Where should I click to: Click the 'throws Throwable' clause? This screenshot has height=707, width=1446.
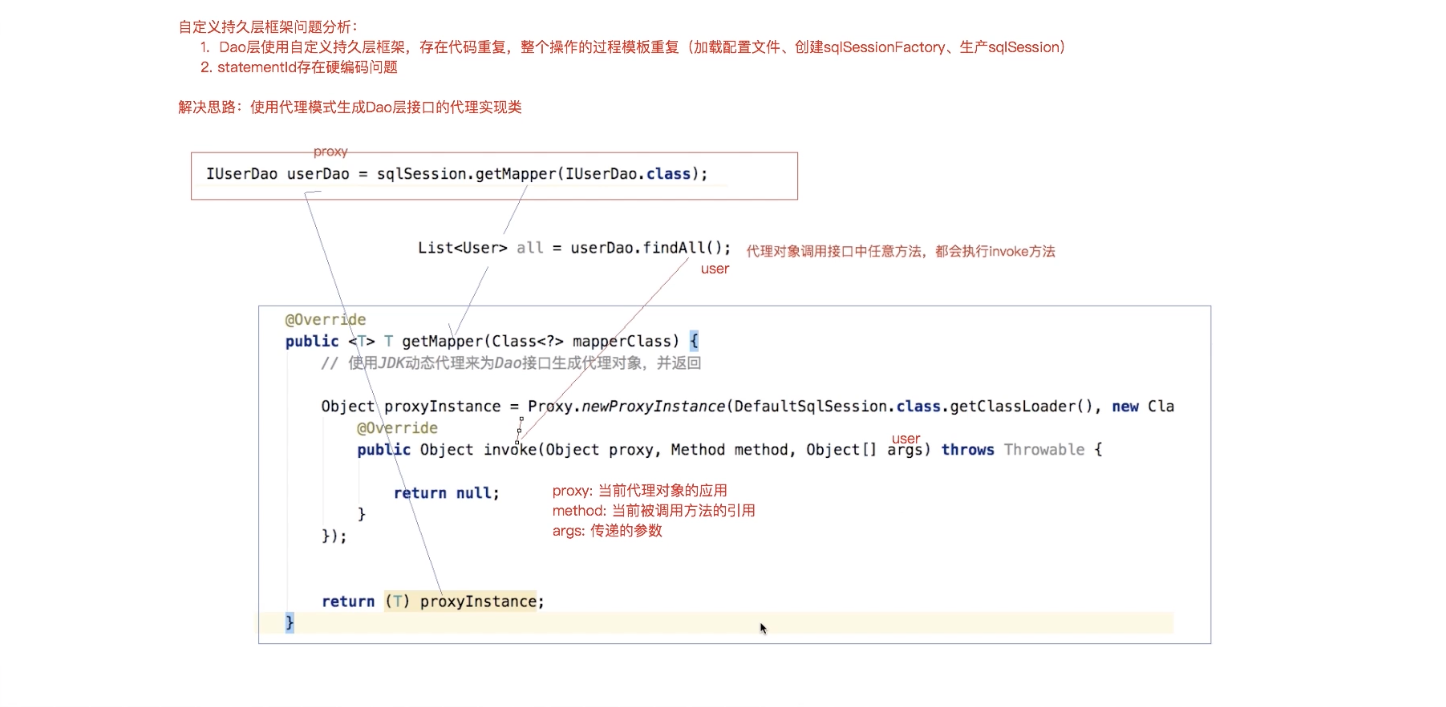click(1013, 450)
